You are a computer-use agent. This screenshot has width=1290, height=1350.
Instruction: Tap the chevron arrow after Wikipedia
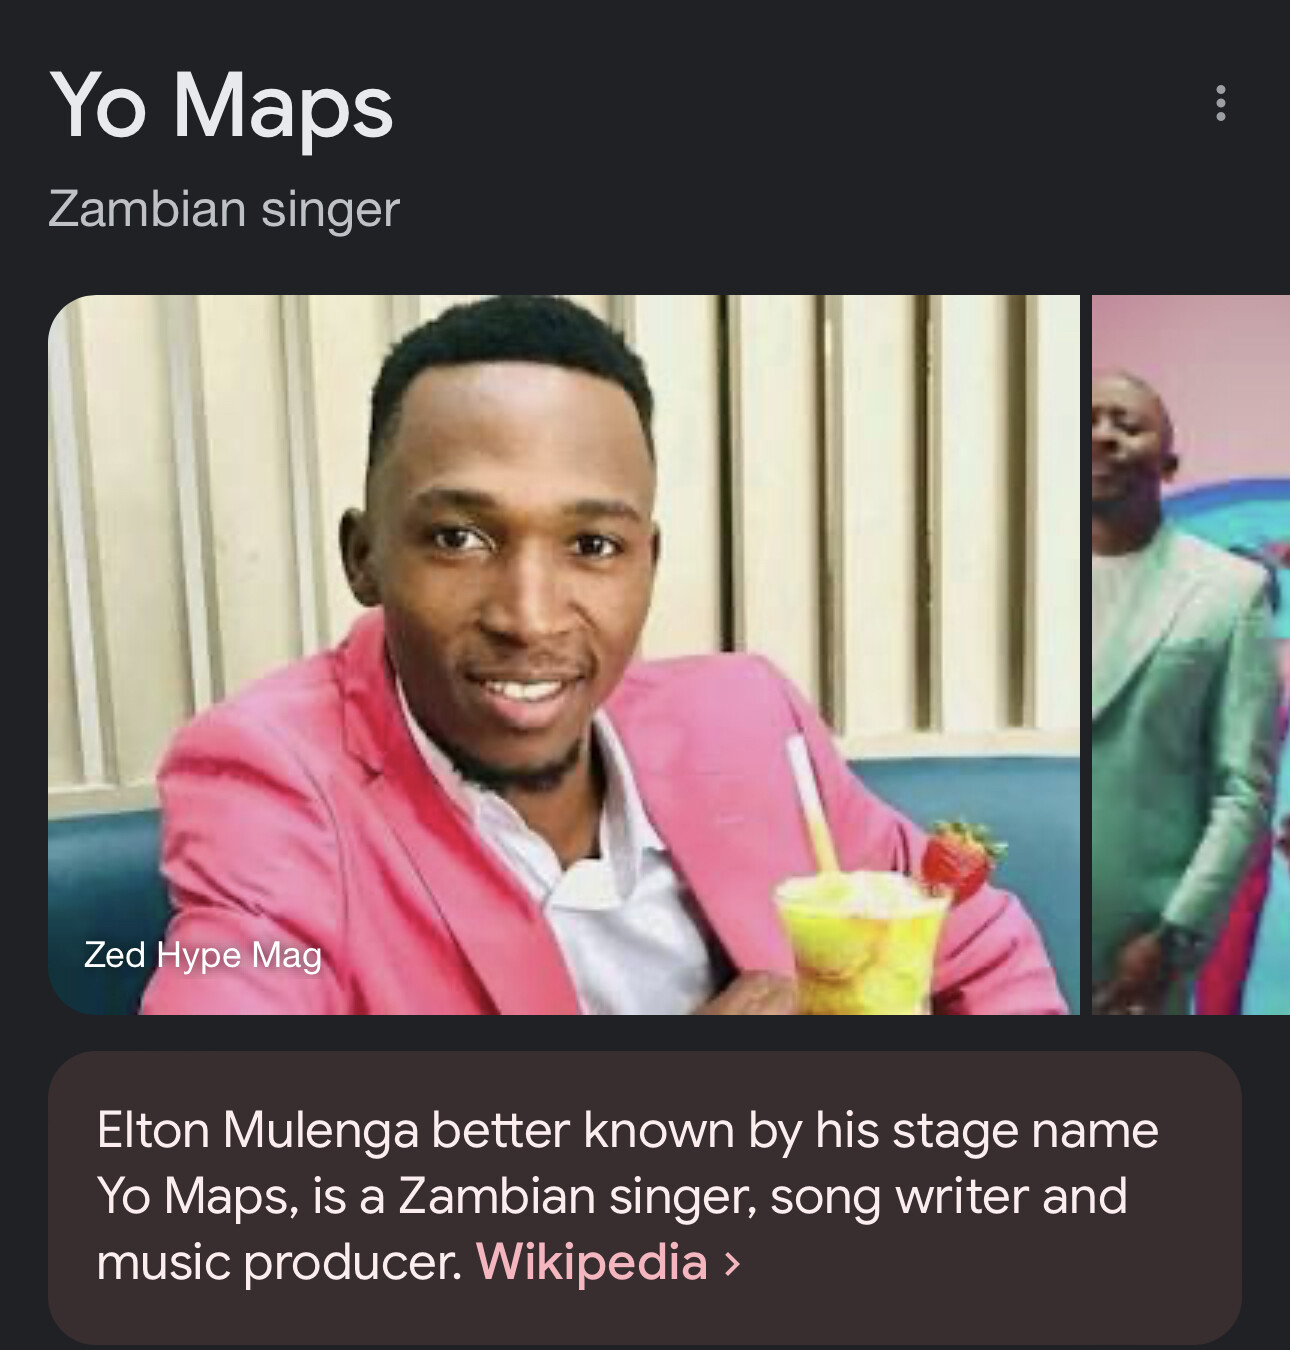coord(733,1264)
